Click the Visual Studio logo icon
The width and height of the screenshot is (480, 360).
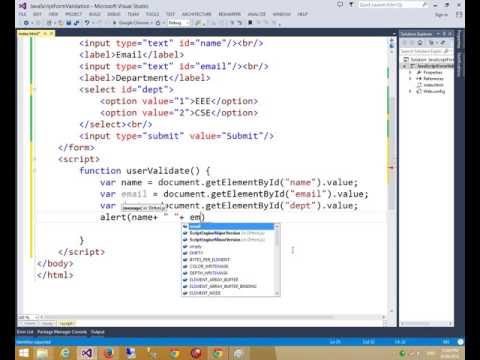click(23, 5)
